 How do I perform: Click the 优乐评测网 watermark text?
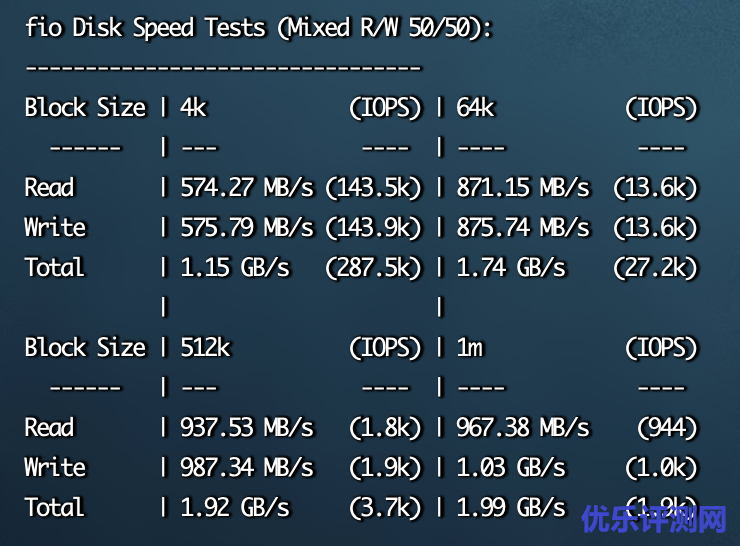click(654, 520)
